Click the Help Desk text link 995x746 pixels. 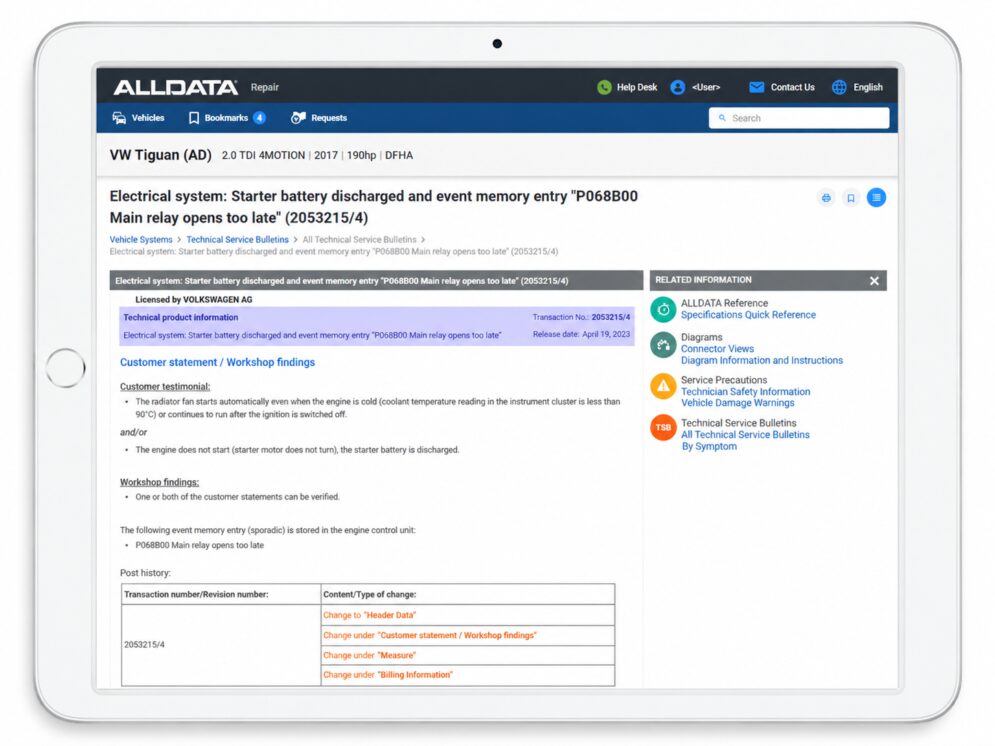[637, 87]
